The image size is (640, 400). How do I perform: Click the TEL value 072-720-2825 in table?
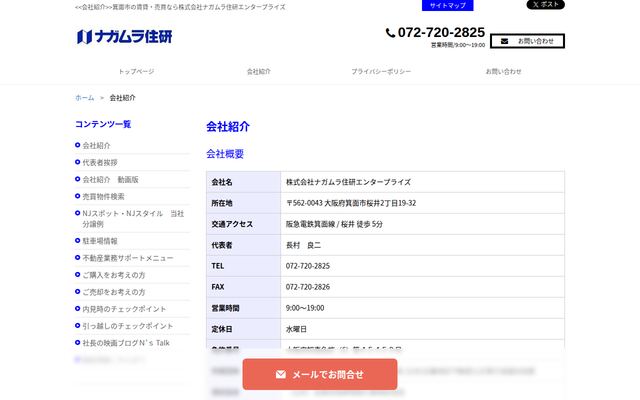[423, 266]
